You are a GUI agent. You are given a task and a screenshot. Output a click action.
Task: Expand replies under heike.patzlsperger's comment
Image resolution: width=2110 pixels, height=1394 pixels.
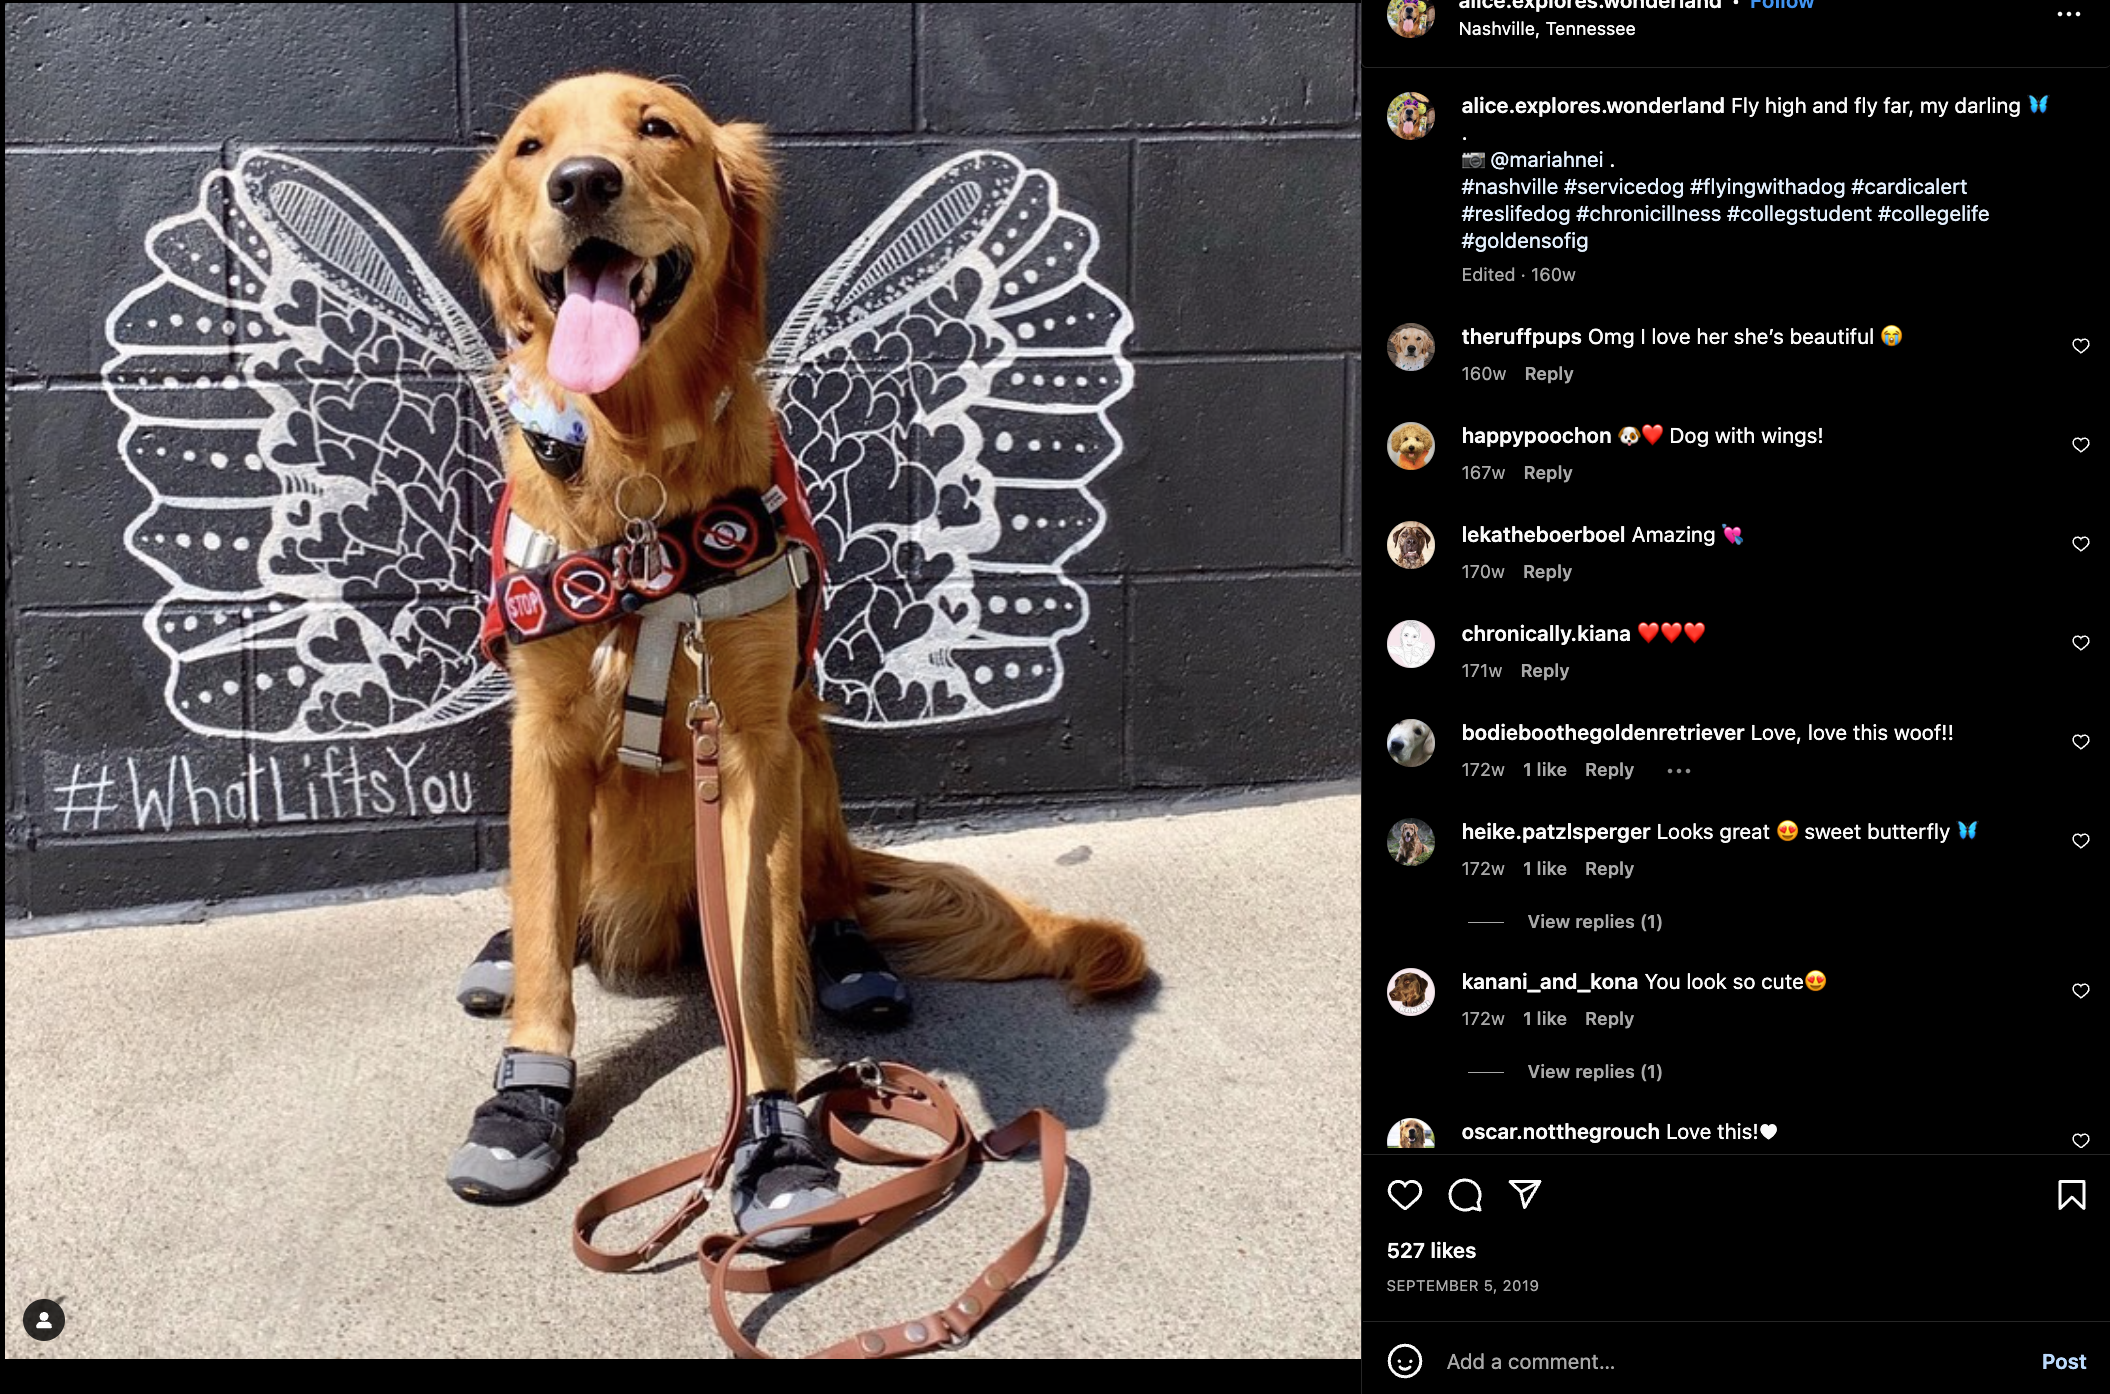1594,922
